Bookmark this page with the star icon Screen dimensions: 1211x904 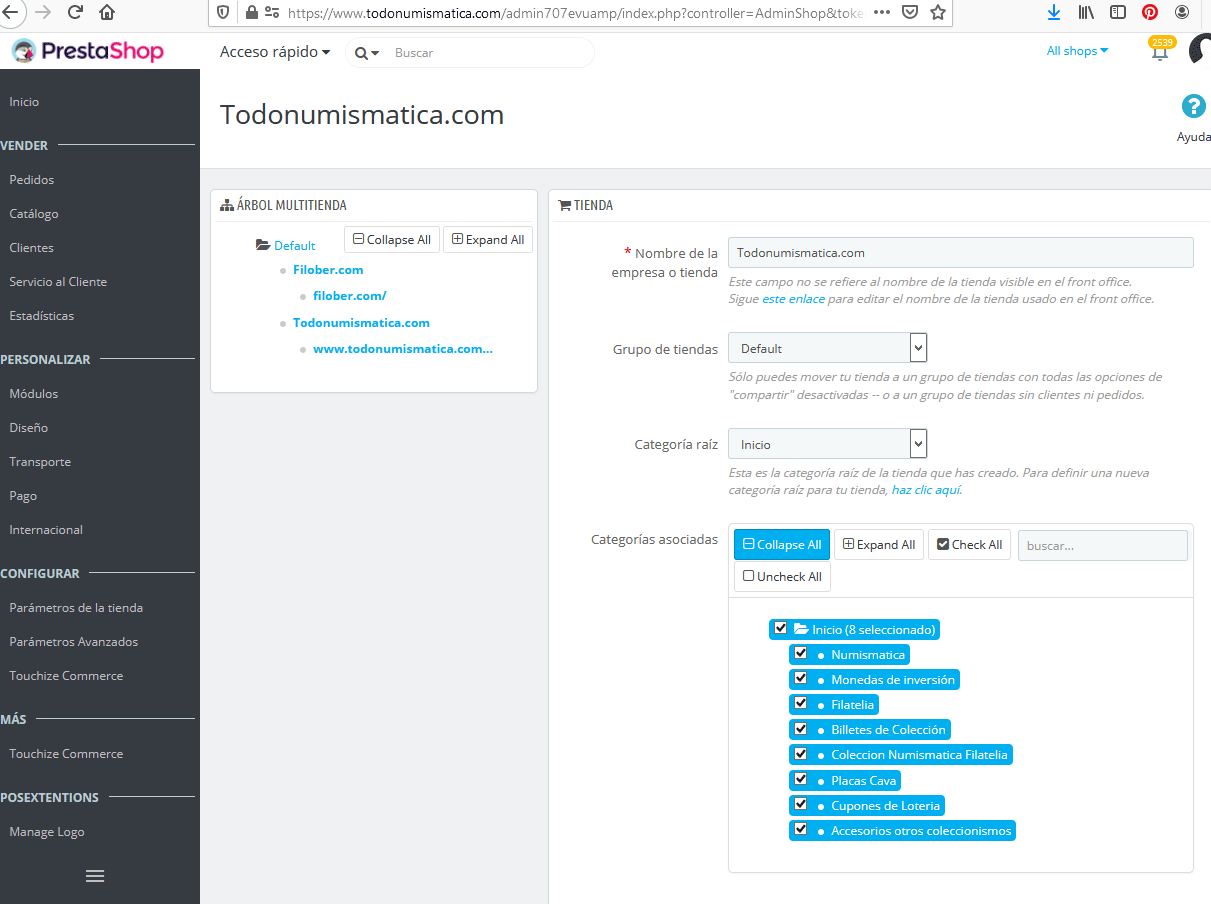[937, 12]
